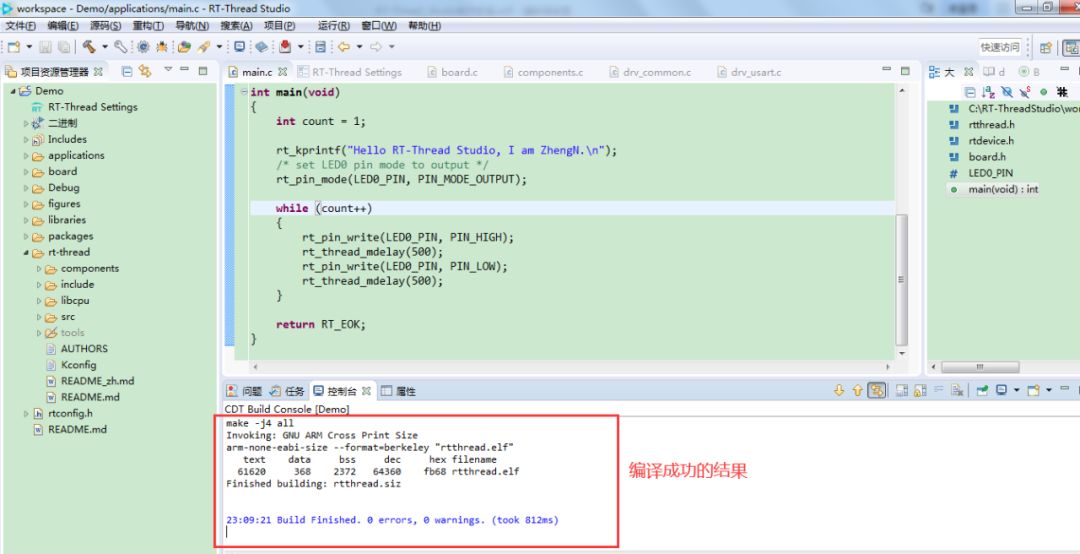The width and height of the screenshot is (1080, 554).
Task: Open the 文件(F) menu
Action: click(21, 25)
